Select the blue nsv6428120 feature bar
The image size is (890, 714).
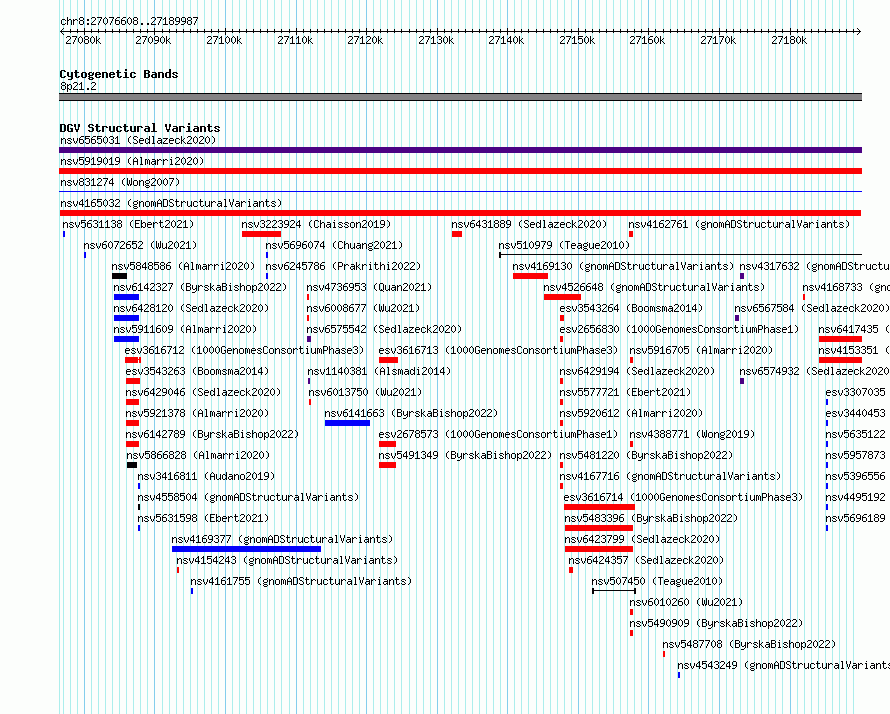click(x=126, y=318)
